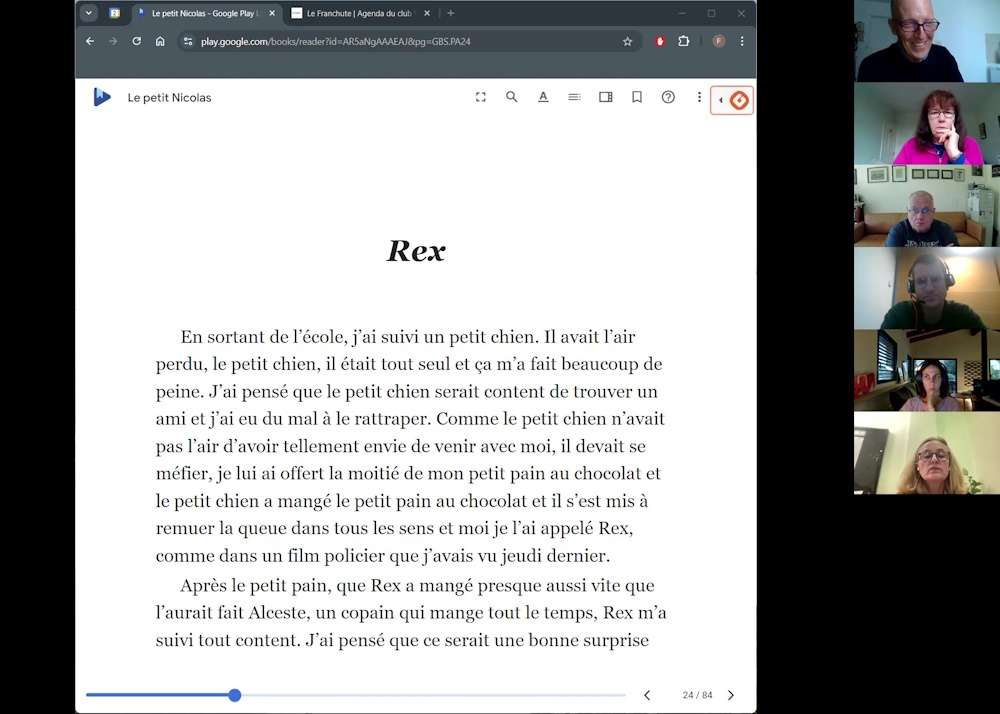Bookmark this page with the star icon
The height and width of the screenshot is (714, 1000).
[x=628, y=41]
